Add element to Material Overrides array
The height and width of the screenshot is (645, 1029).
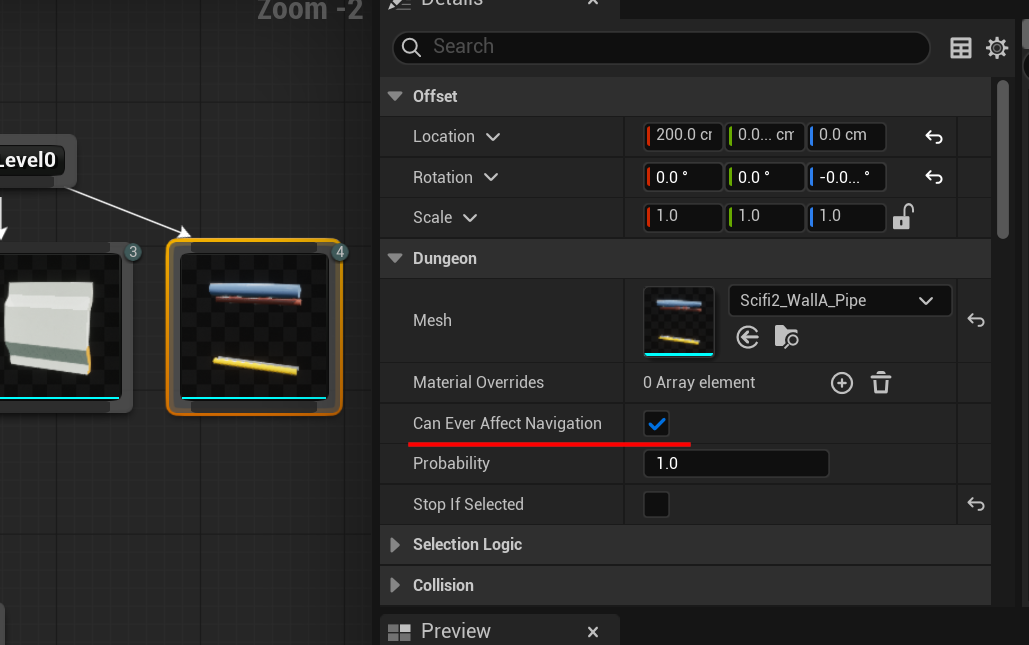pos(842,383)
